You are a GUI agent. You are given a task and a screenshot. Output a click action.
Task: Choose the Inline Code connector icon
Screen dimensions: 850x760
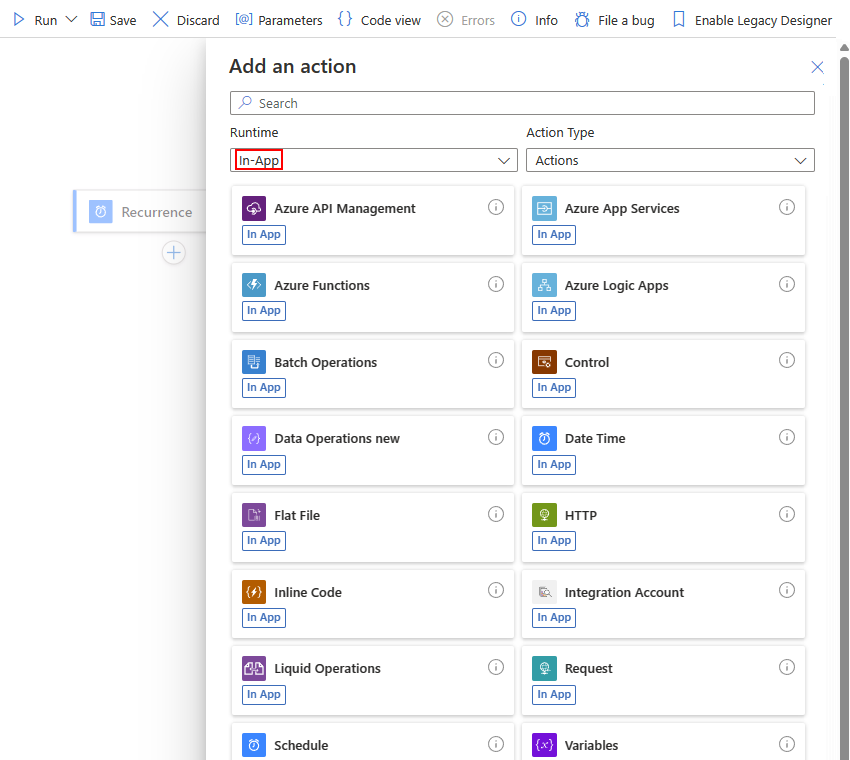254,592
